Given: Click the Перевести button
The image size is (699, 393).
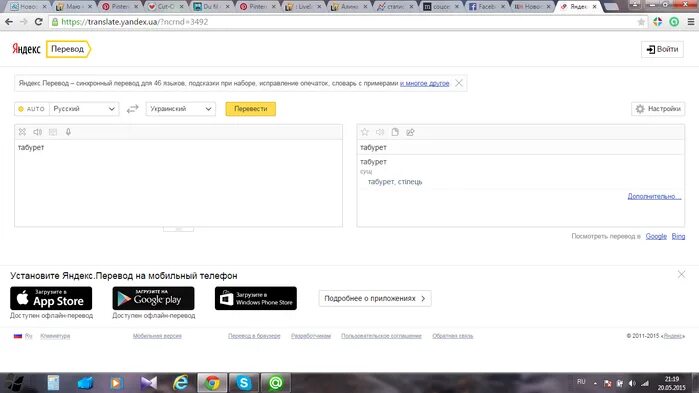Looking at the screenshot, I should 251,109.
